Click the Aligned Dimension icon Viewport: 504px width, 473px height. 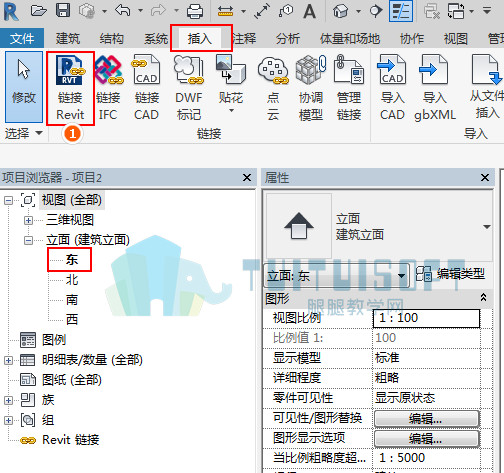[x=262, y=11]
